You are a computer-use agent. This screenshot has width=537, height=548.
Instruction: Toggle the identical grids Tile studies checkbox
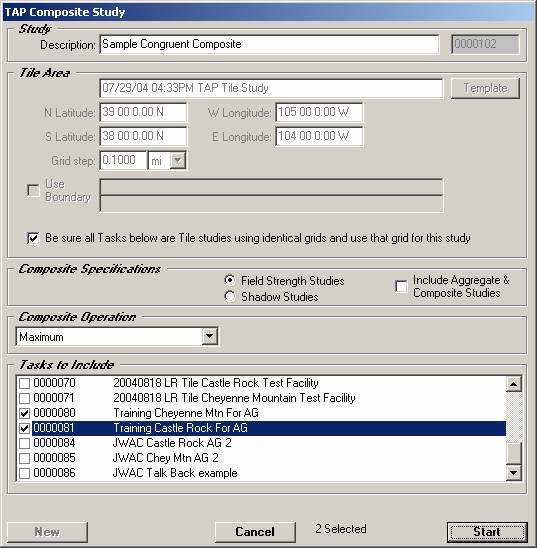33,238
